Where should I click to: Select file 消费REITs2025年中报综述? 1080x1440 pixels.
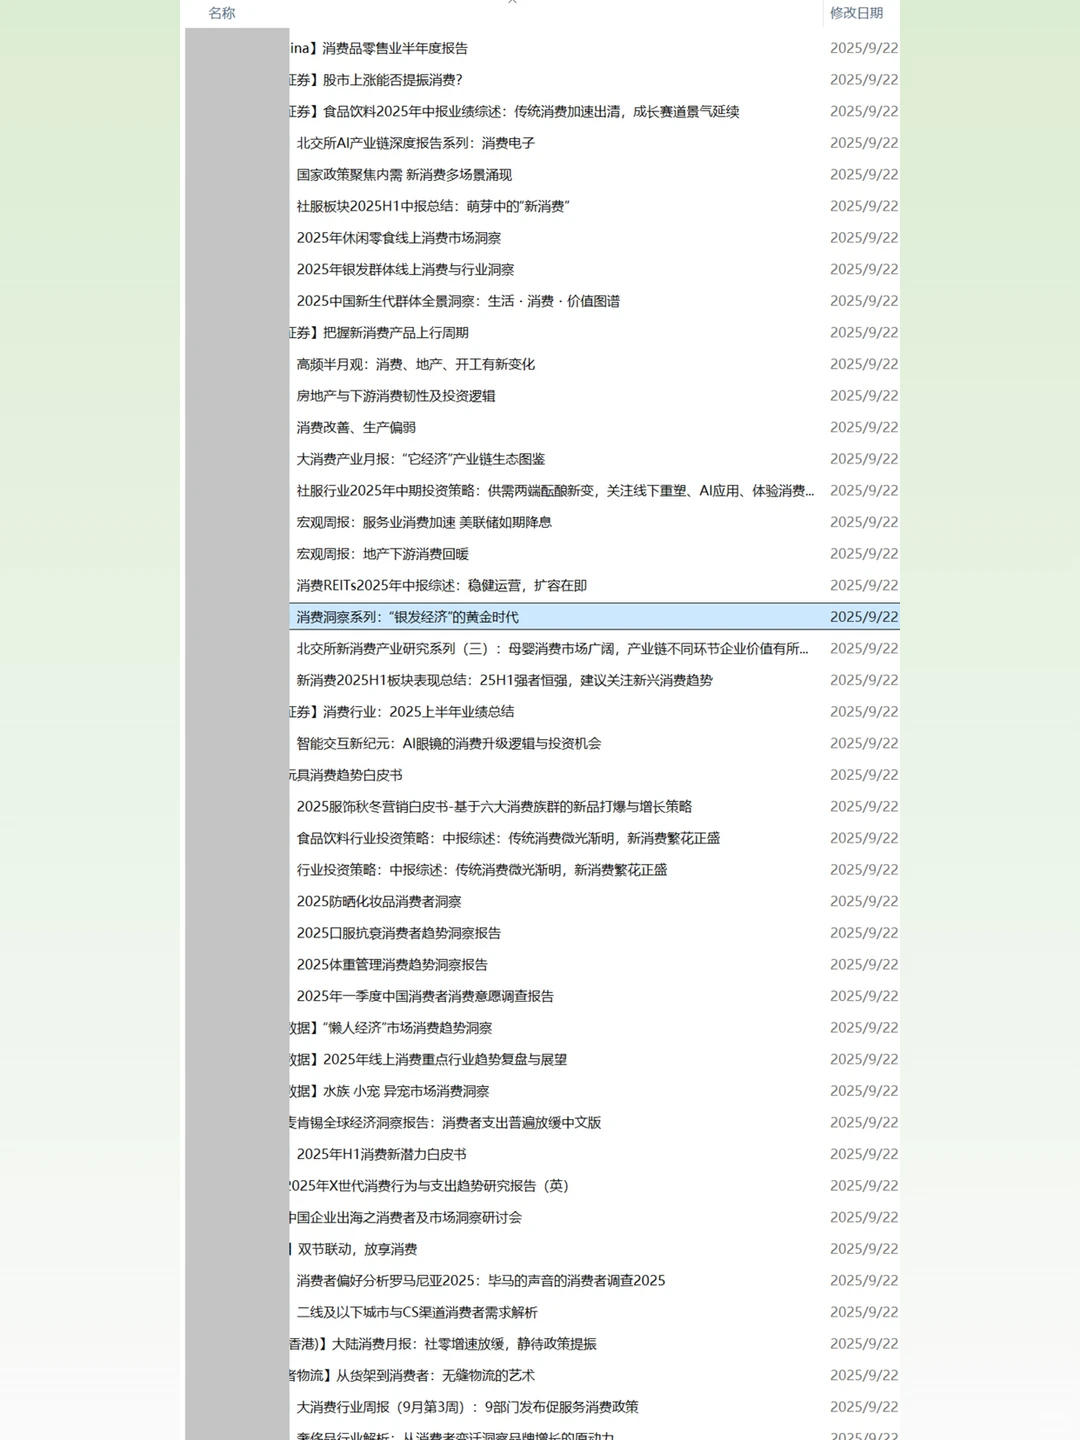(442, 586)
